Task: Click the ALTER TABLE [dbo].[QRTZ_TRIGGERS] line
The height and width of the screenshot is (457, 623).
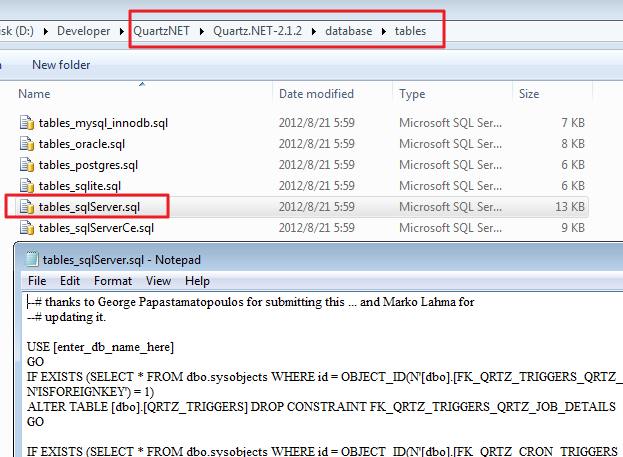Action: tap(321, 407)
